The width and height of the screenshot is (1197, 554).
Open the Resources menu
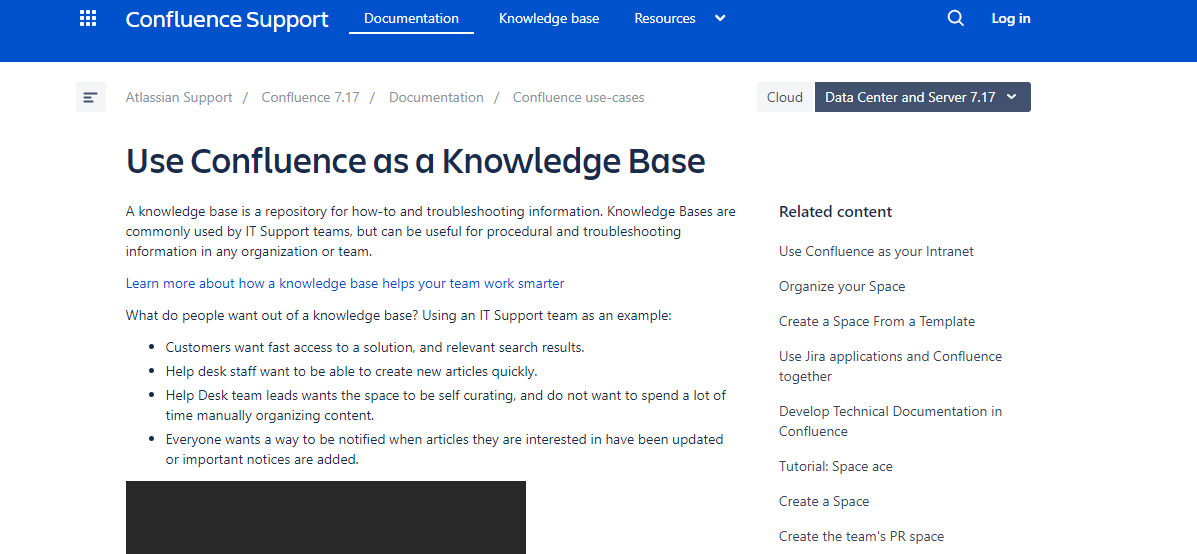665,18
